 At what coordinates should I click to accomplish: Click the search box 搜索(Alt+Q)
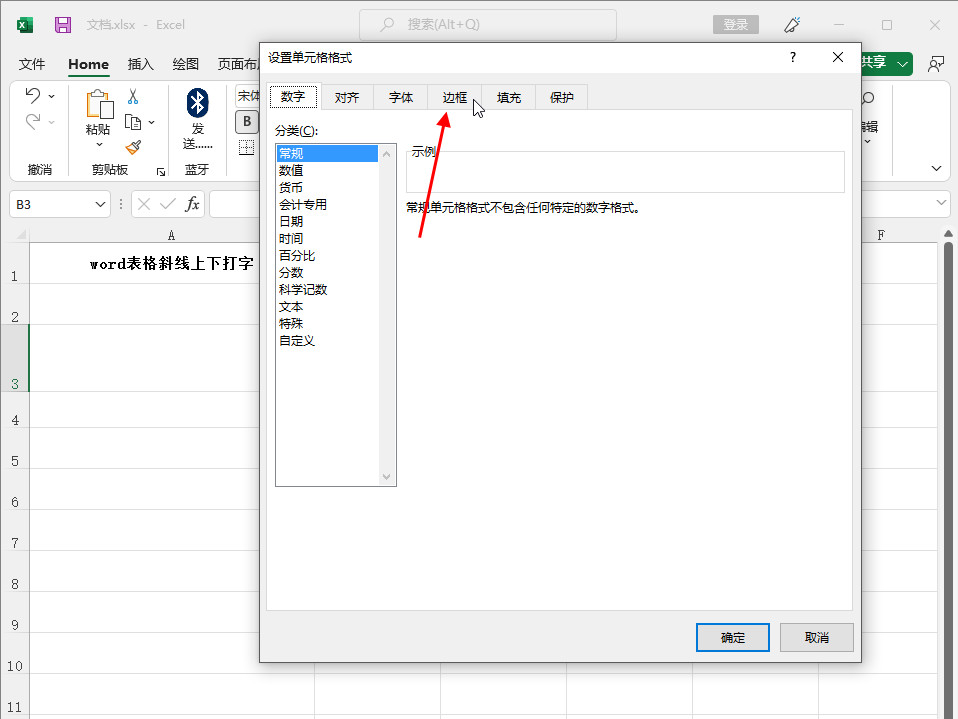click(488, 24)
